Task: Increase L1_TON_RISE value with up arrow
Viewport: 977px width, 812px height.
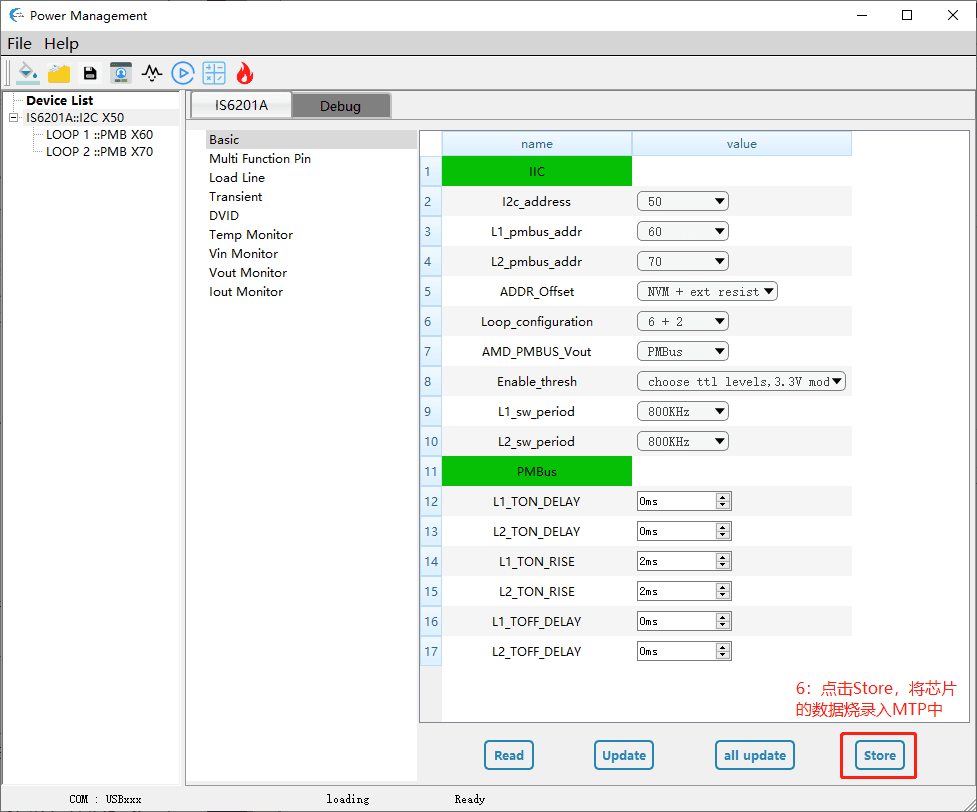Action: [723, 557]
